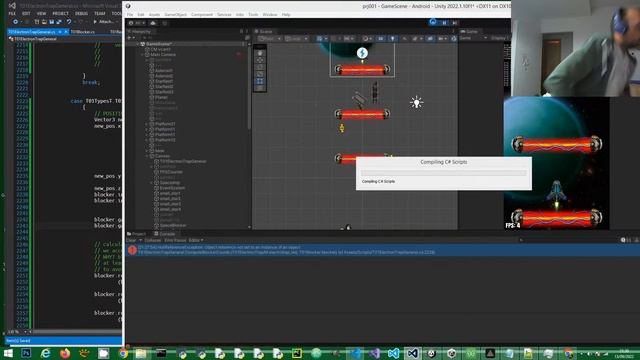Open Unity's Assets menu
Image resolution: width=640 pixels, height=360 pixels.
(x=154, y=14)
